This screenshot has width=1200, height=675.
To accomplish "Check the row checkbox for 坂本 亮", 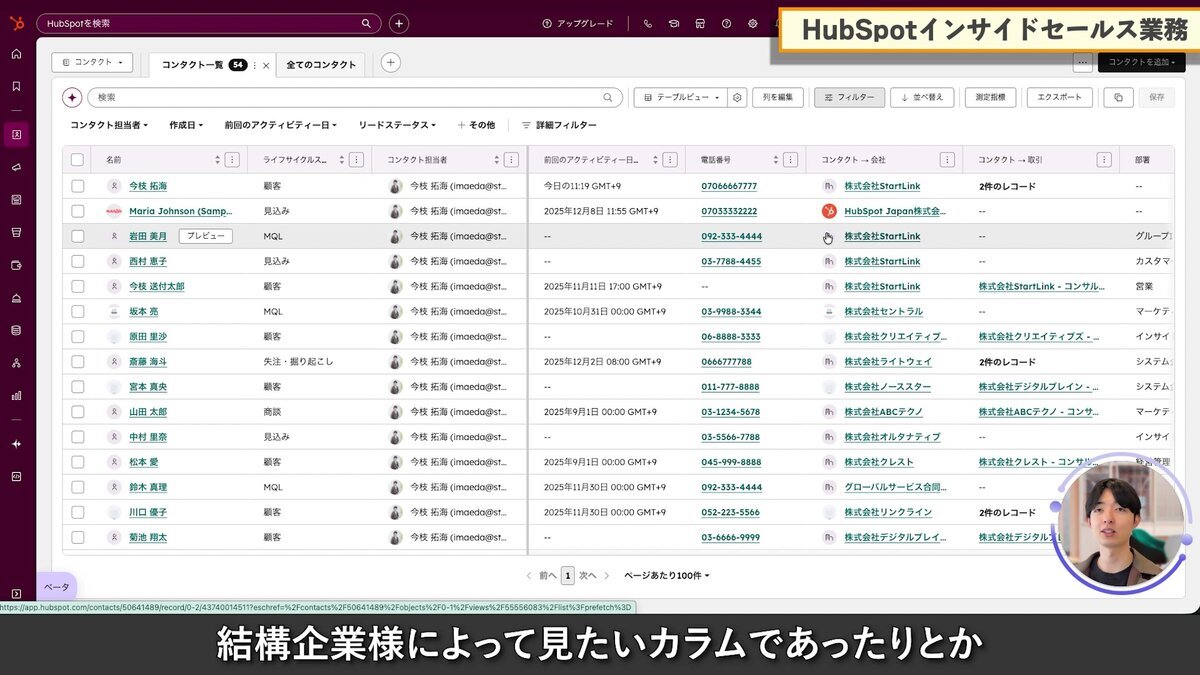I will click(77, 311).
